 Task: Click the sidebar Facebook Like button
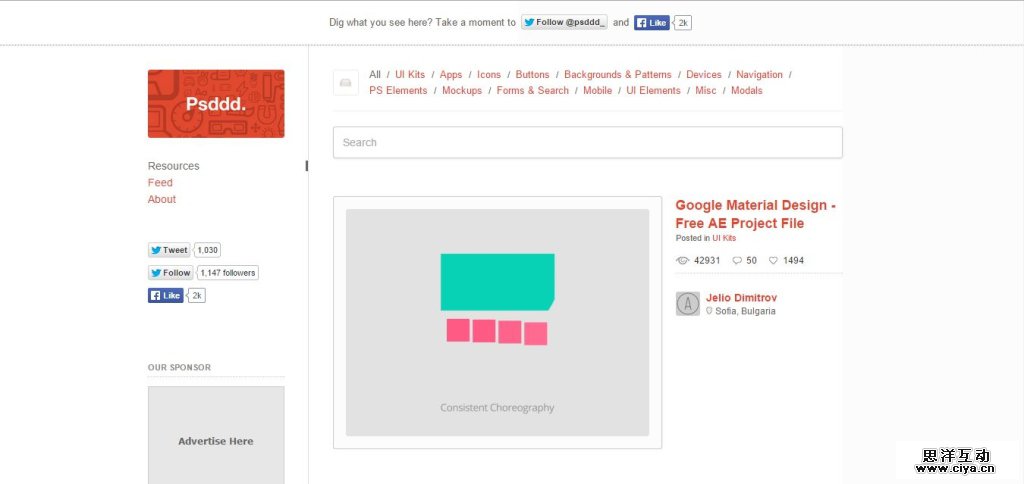pos(166,295)
